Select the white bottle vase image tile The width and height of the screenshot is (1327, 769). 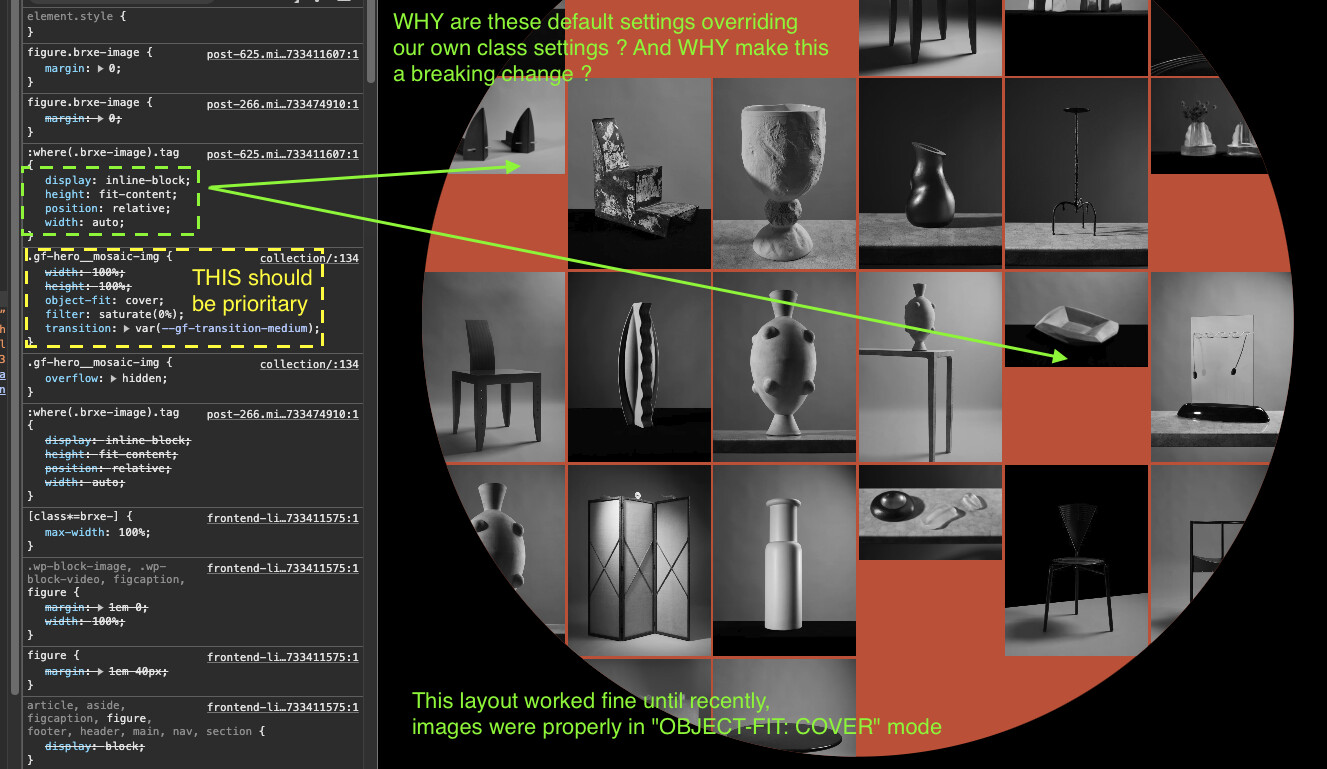point(784,560)
